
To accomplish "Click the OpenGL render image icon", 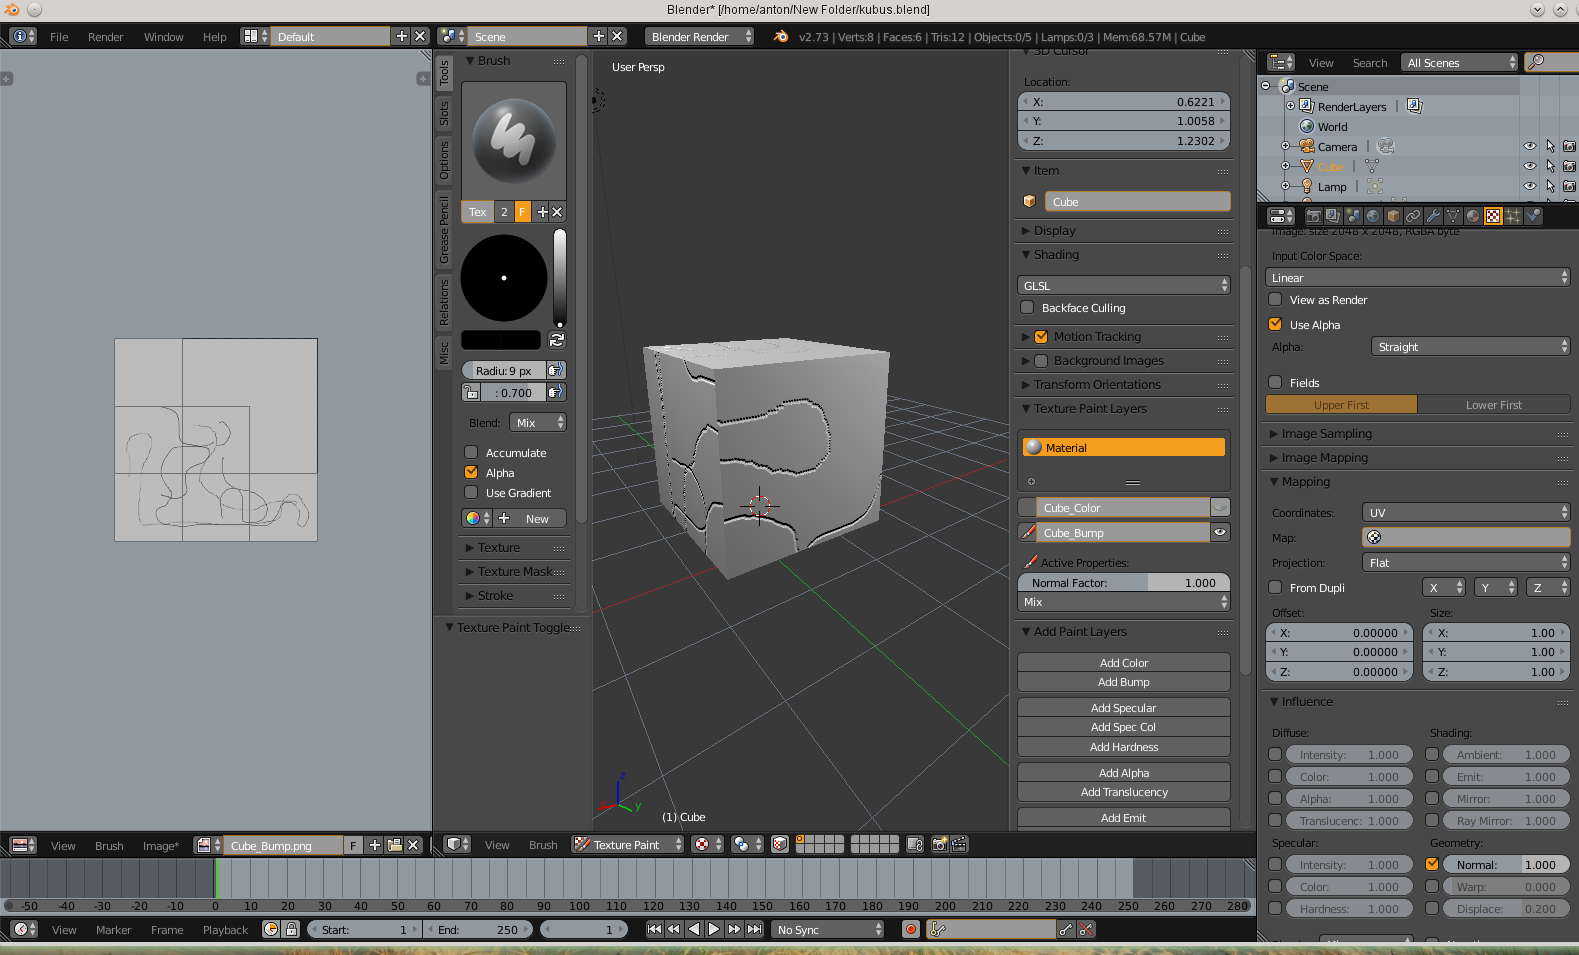I will [x=939, y=844].
